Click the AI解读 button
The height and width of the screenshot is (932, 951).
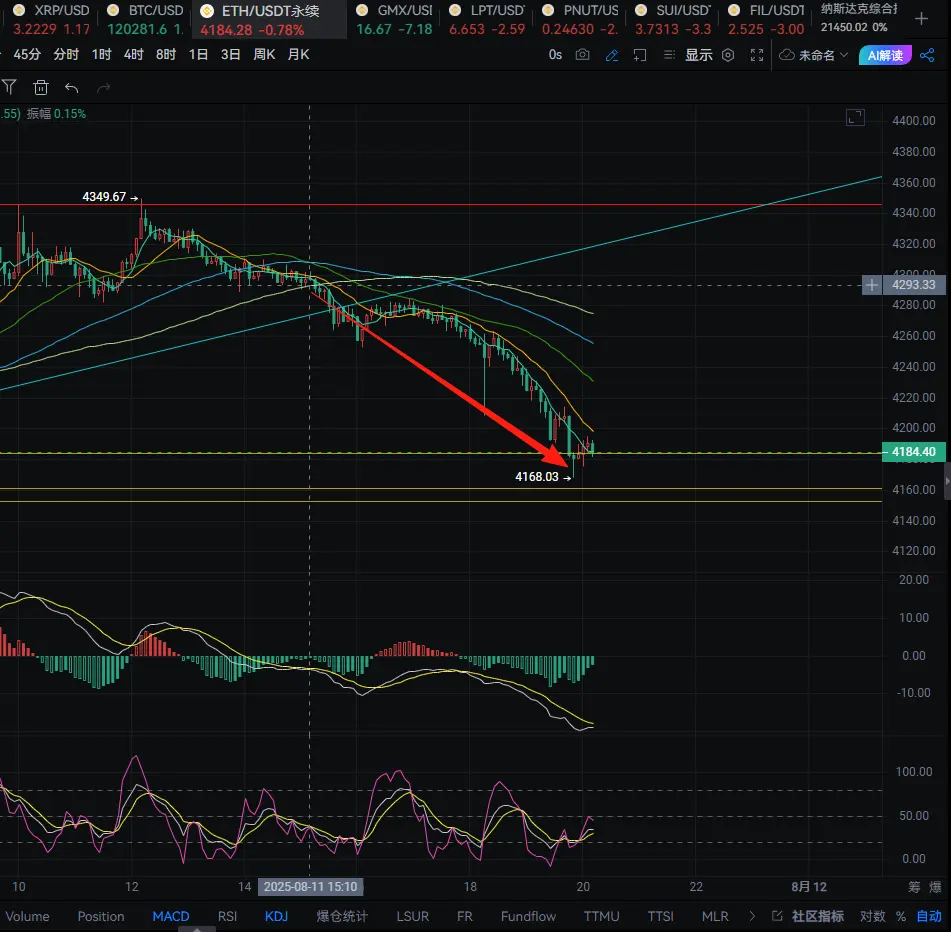click(885, 55)
